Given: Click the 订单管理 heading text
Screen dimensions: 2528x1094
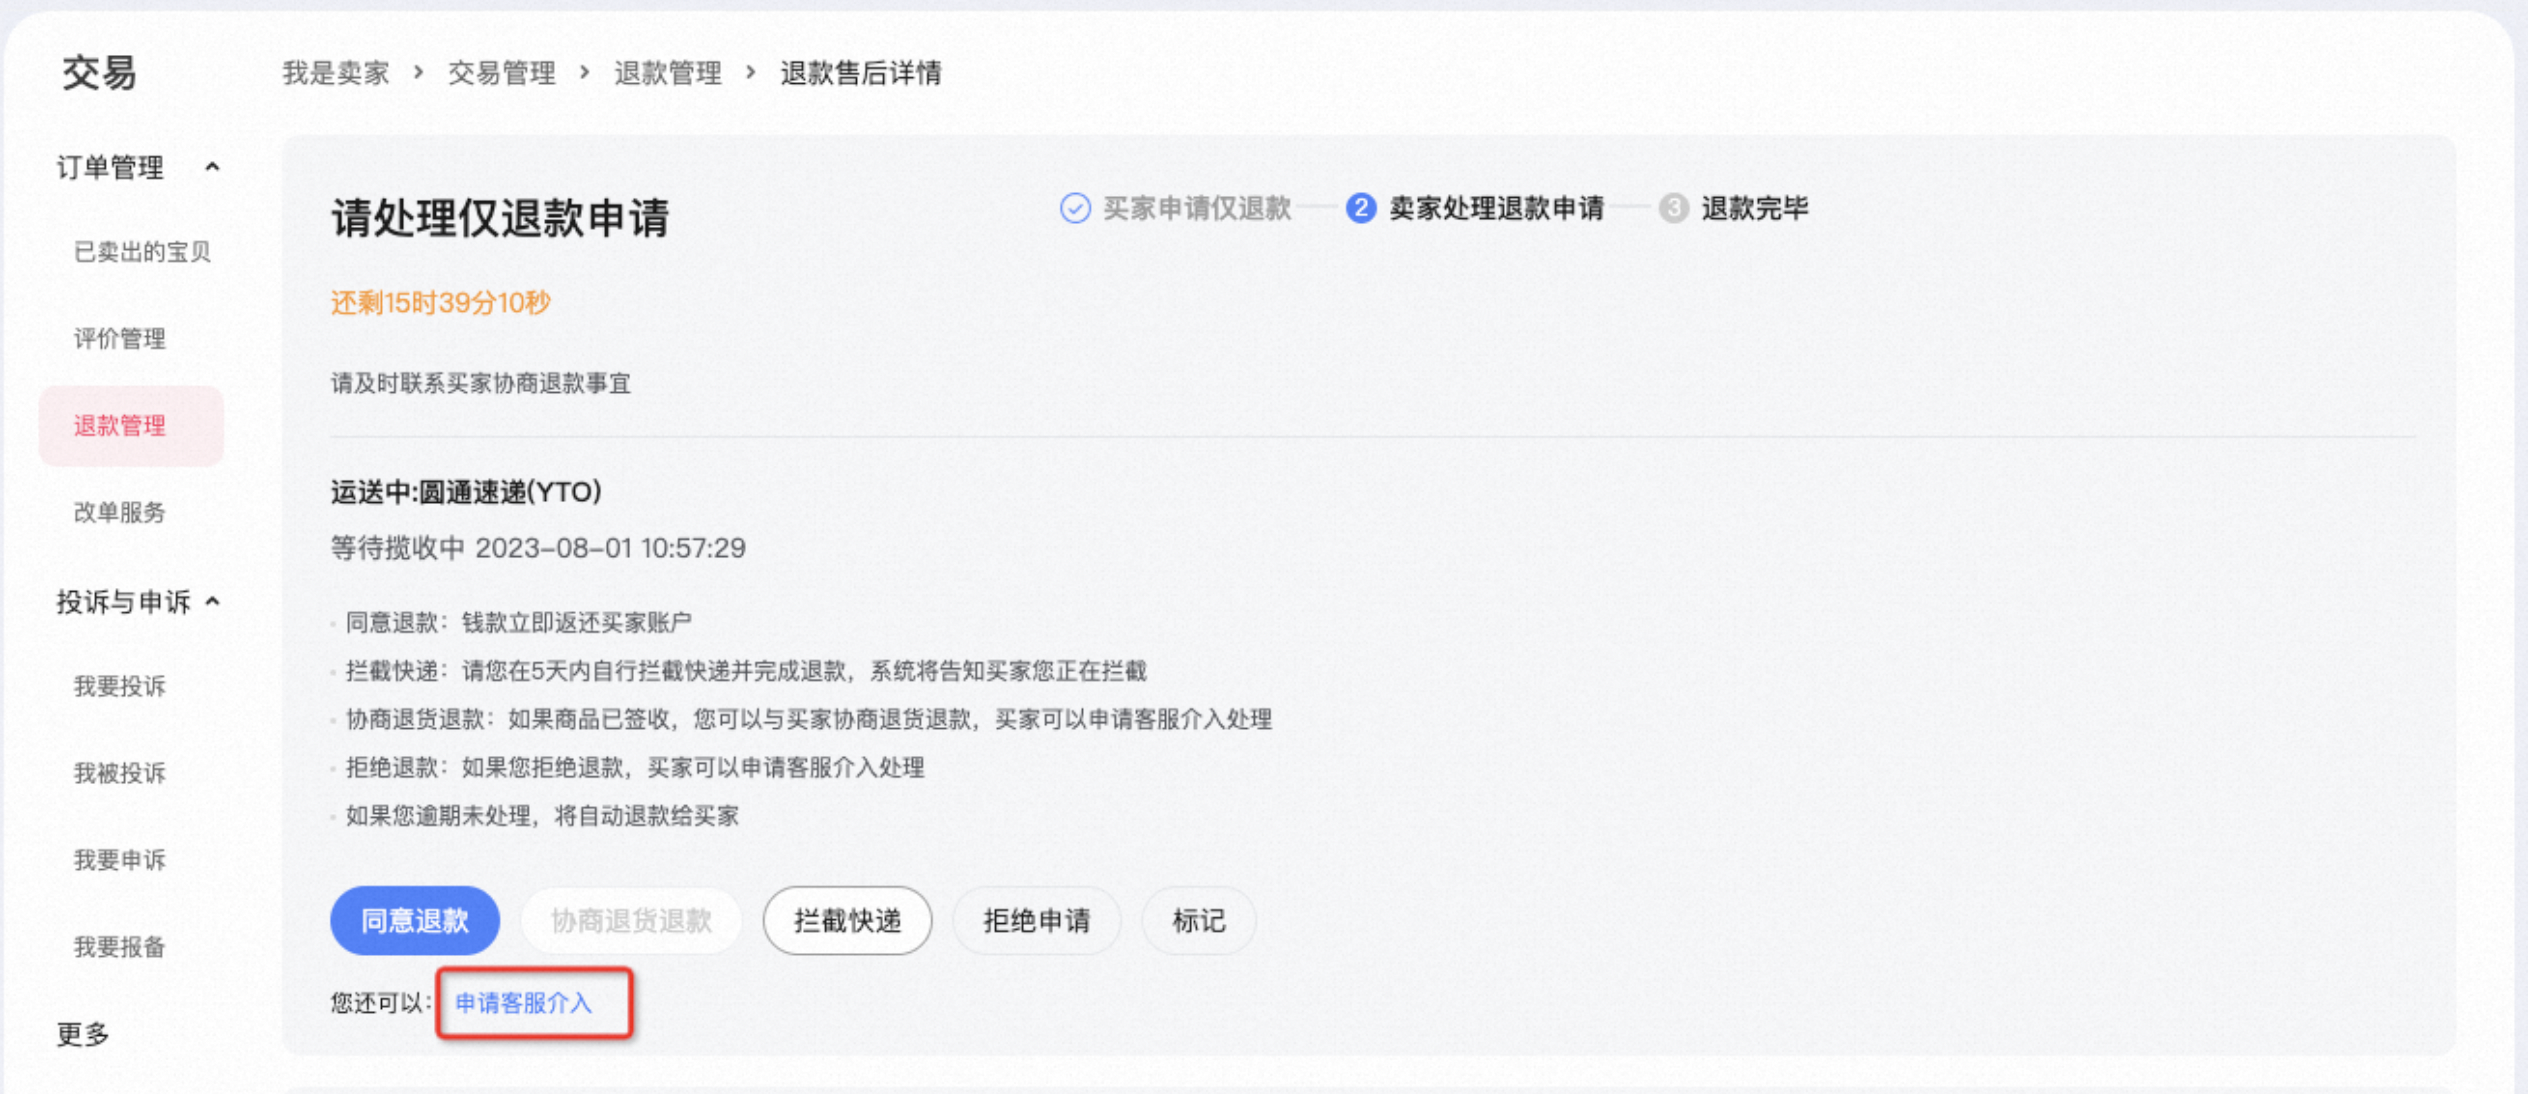Looking at the screenshot, I should (110, 167).
